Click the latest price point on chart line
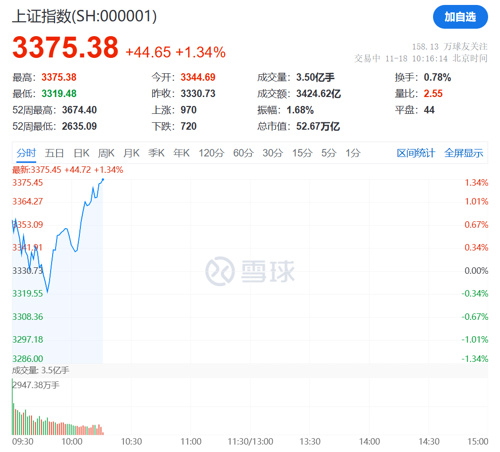The image size is (500, 452). [103, 180]
